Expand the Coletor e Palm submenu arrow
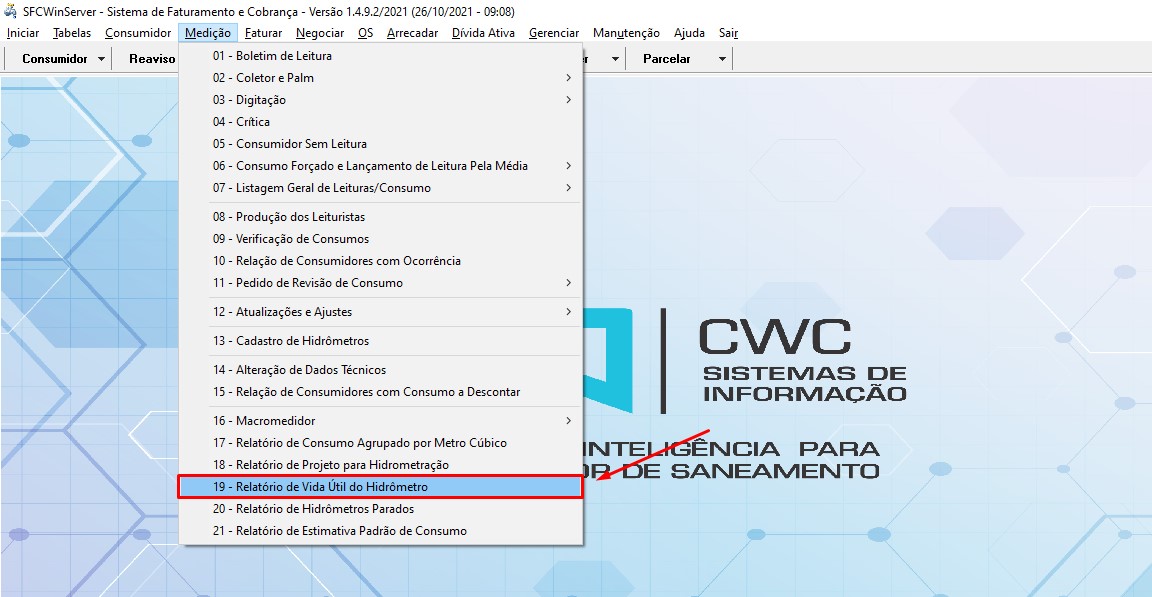The height and width of the screenshot is (597, 1152). click(568, 78)
